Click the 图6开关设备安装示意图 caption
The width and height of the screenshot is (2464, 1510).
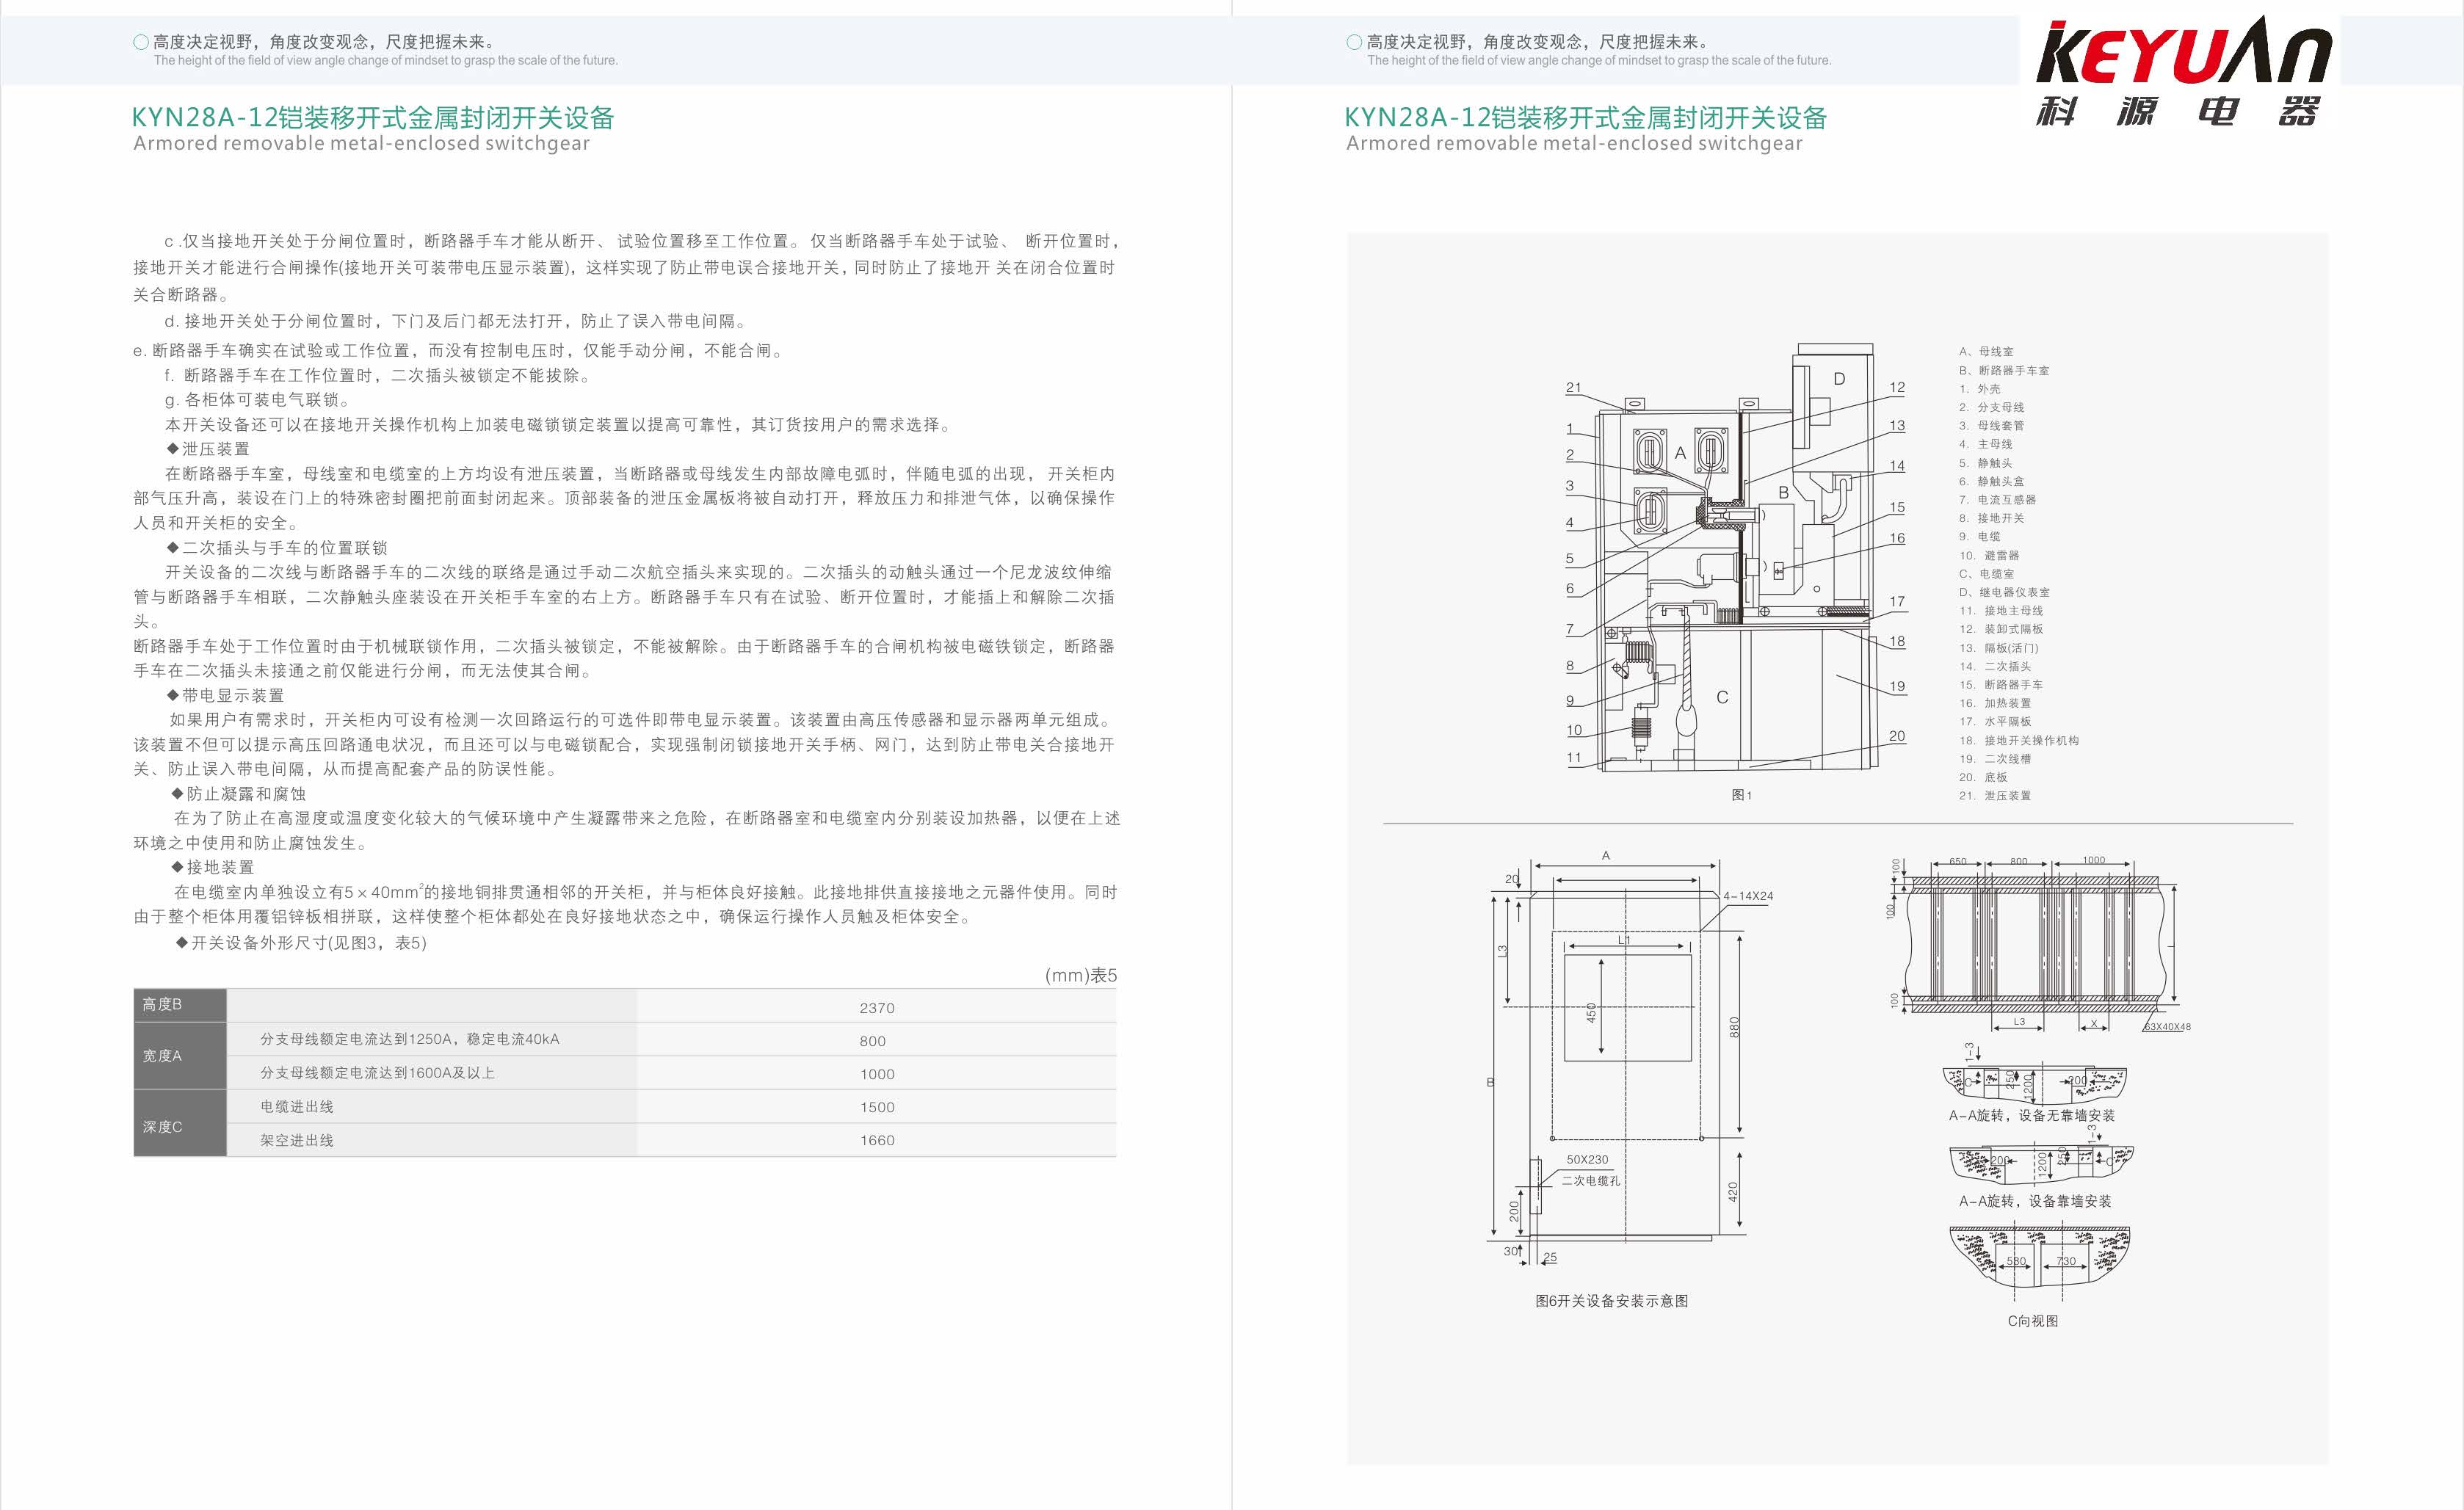point(1611,1301)
